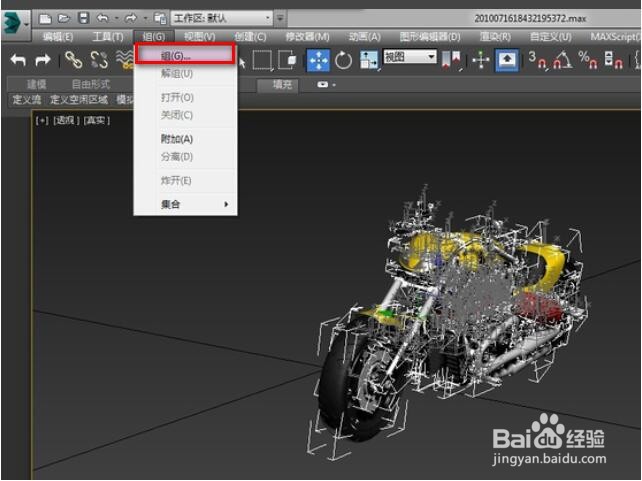The width and height of the screenshot is (642, 481).
Task: Choose 炸开(E) in the group menu
Action: tap(186, 180)
